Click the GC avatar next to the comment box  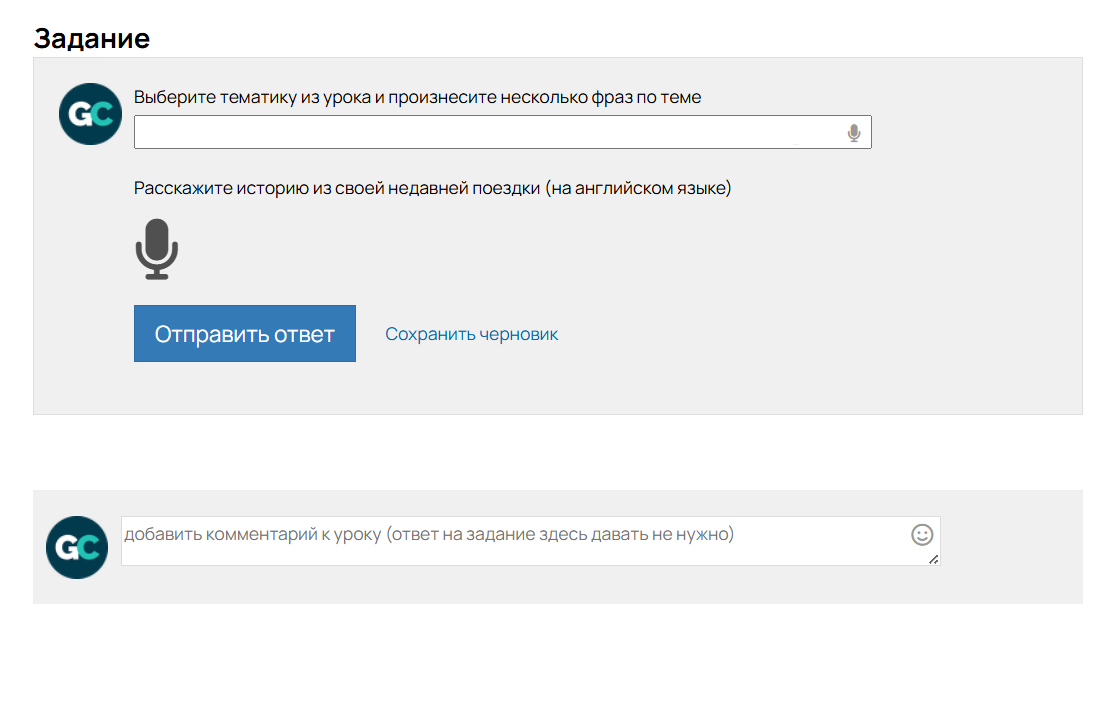click(x=77, y=547)
